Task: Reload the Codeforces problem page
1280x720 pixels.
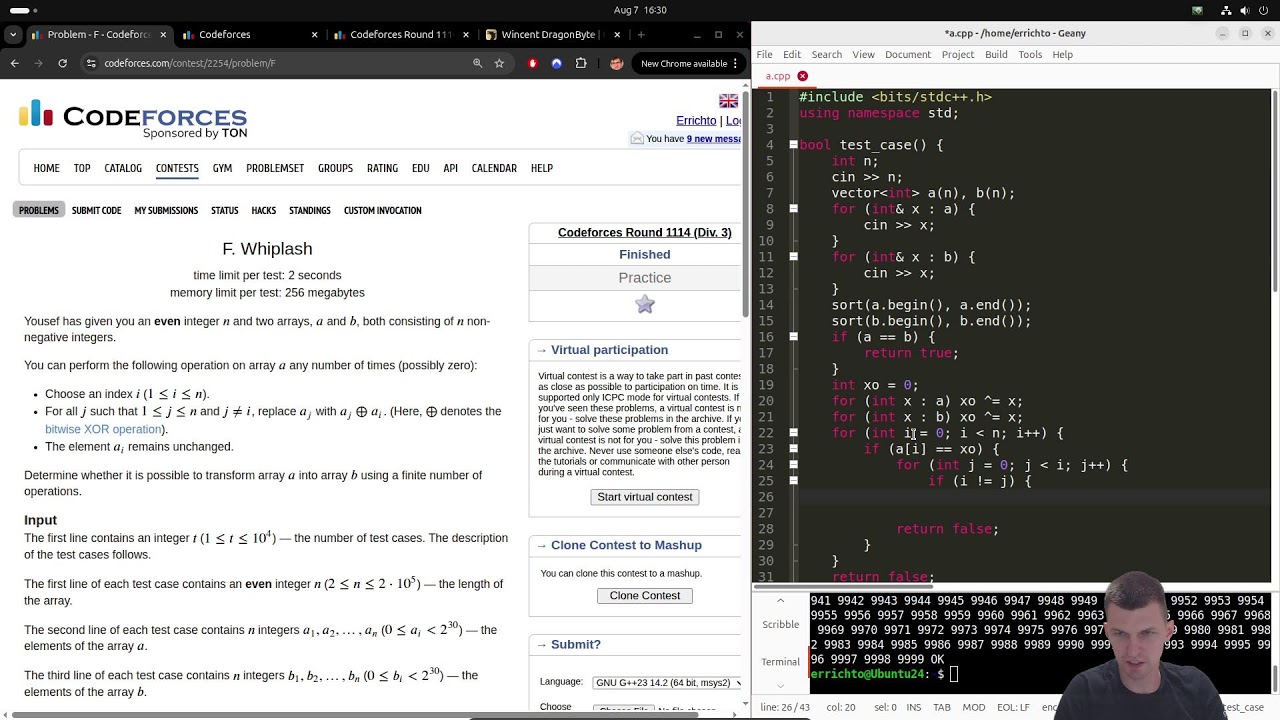Action: (x=62, y=63)
